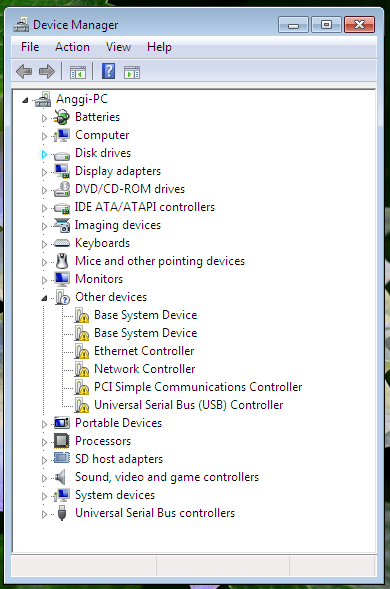This screenshot has width=390, height=589.
Task: Click the mouse icon for pointing devices
Action: coord(62,261)
